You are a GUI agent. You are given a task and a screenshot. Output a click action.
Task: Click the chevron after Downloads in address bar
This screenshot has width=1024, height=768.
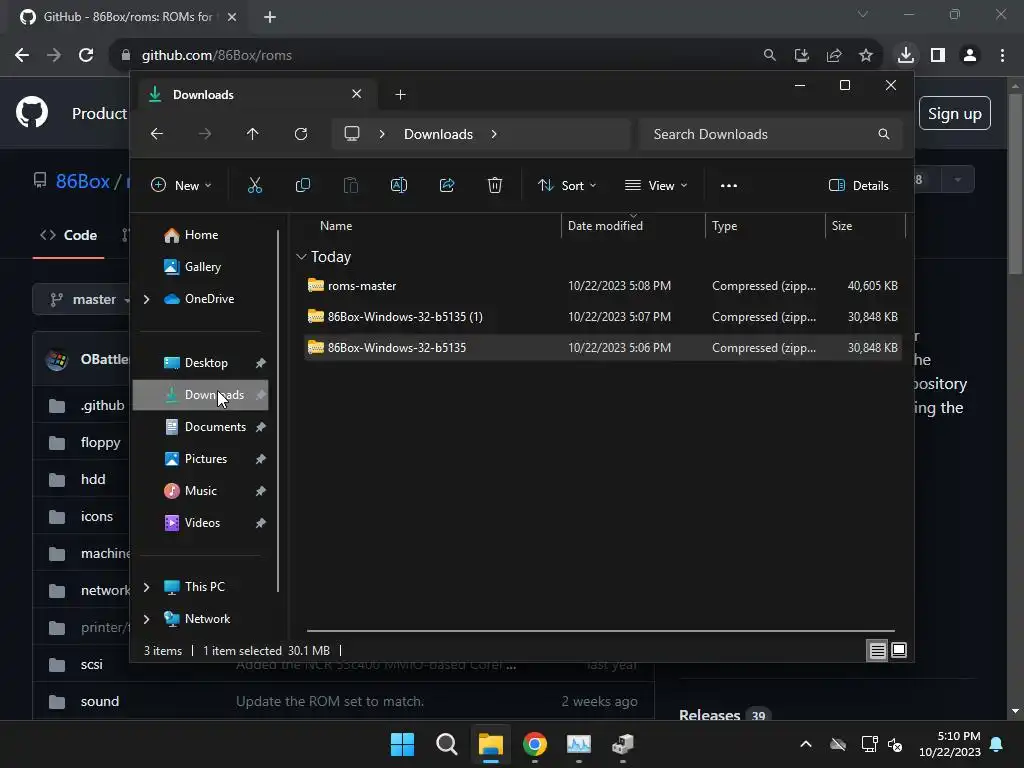(494, 134)
